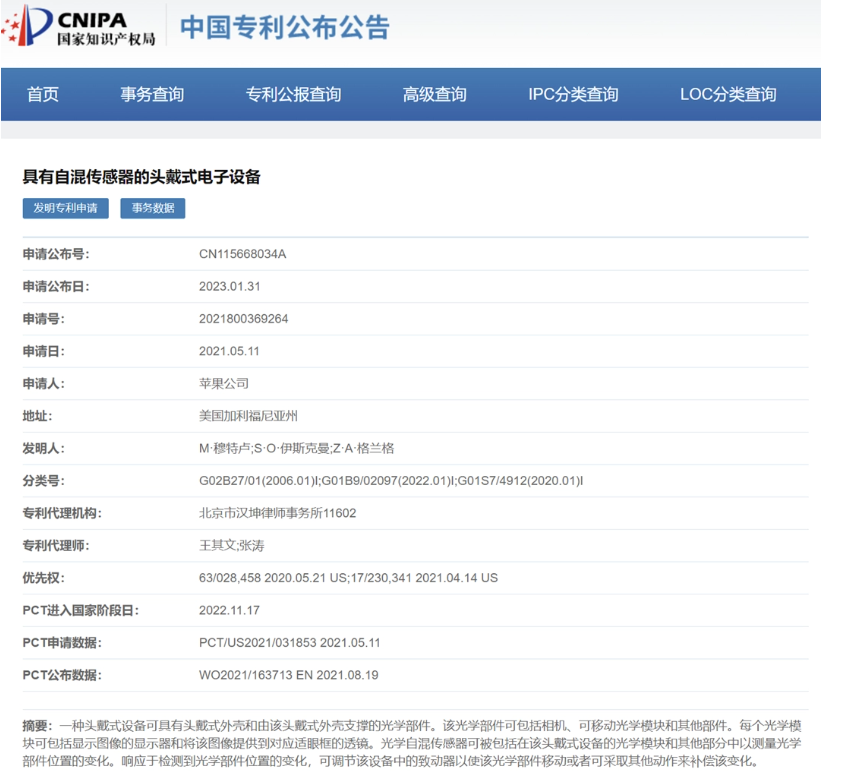Click the publication number CN115668034A
The height and width of the screenshot is (775, 844).
tap(242, 254)
